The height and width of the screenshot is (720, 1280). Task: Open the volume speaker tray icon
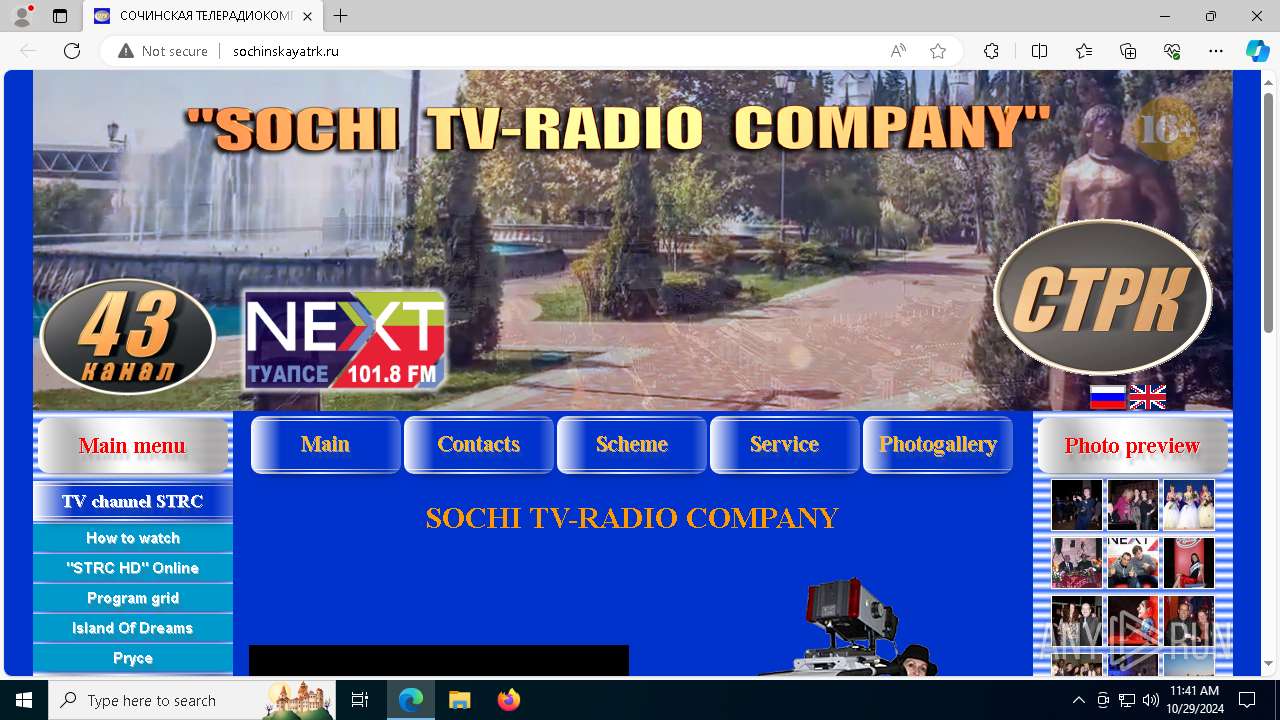tap(1151, 700)
